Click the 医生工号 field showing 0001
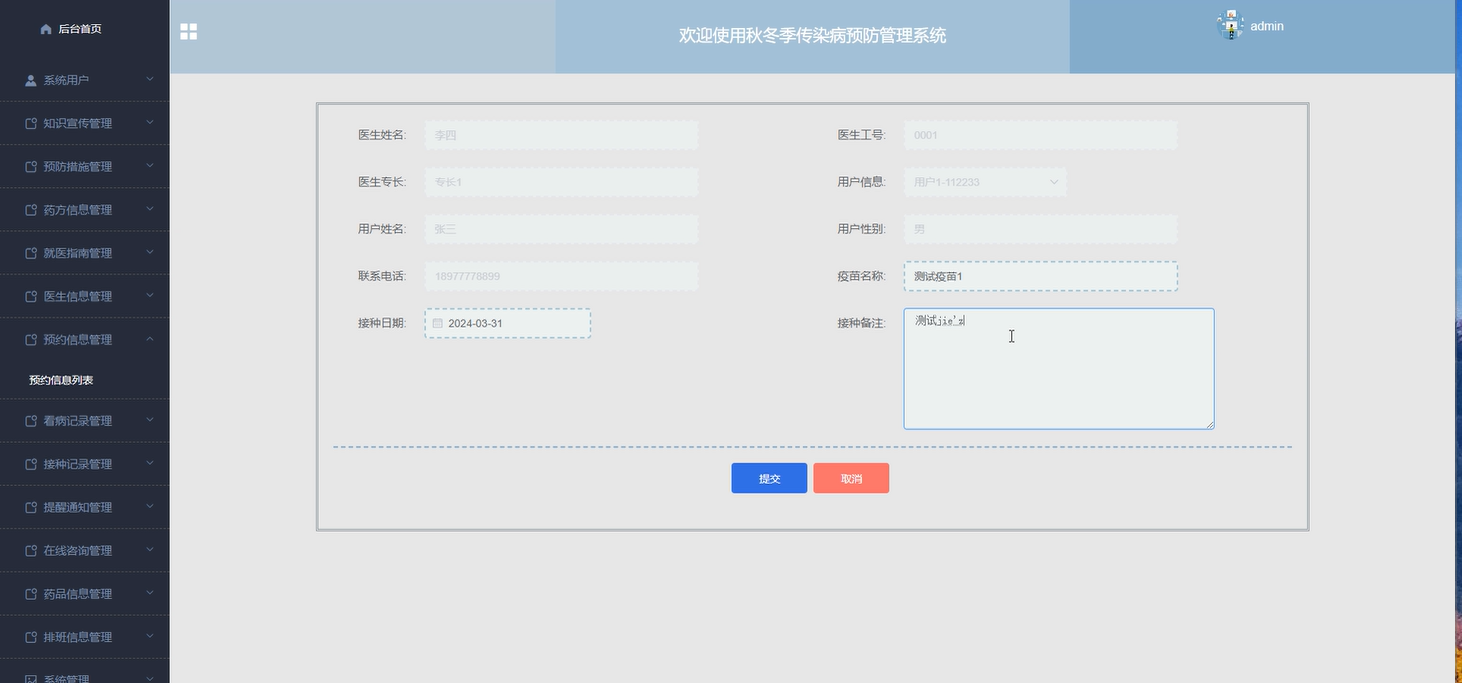This screenshot has width=1462, height=683. tap(1041, 135)
